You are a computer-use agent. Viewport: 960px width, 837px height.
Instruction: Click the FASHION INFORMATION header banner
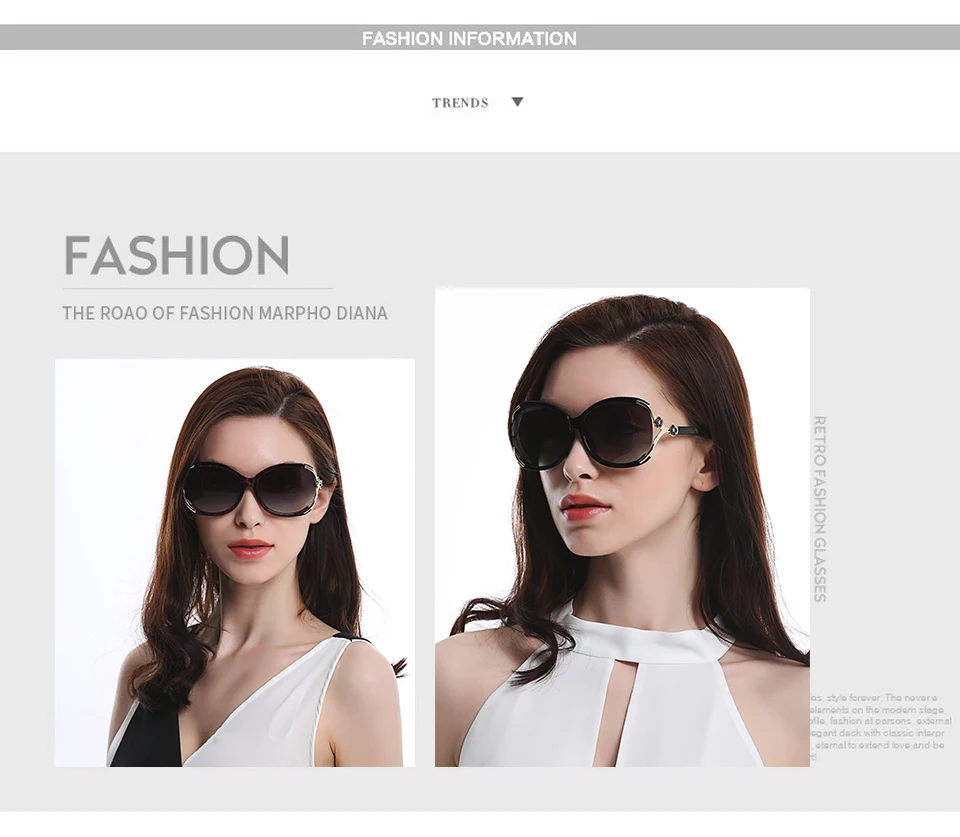[x=480, y=37]
